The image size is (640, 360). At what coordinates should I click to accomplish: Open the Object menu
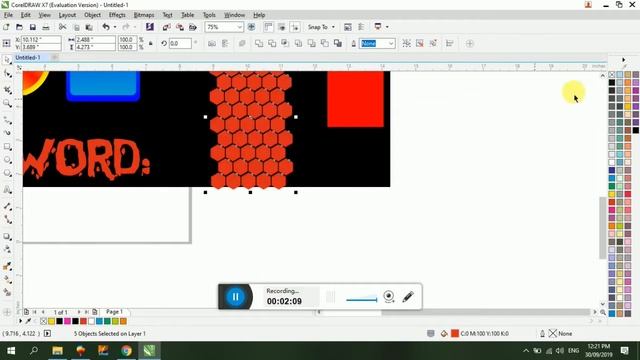pyautogui.click(x=92, y=15)
